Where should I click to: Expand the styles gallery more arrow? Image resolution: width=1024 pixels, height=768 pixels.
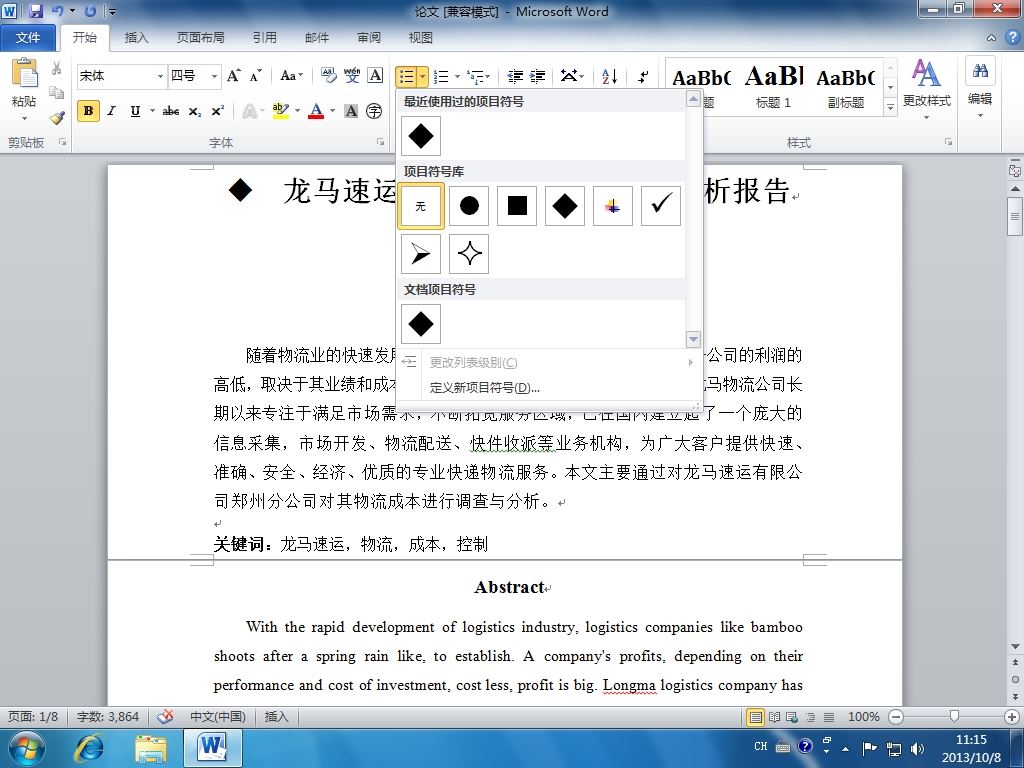pos(890,106)
